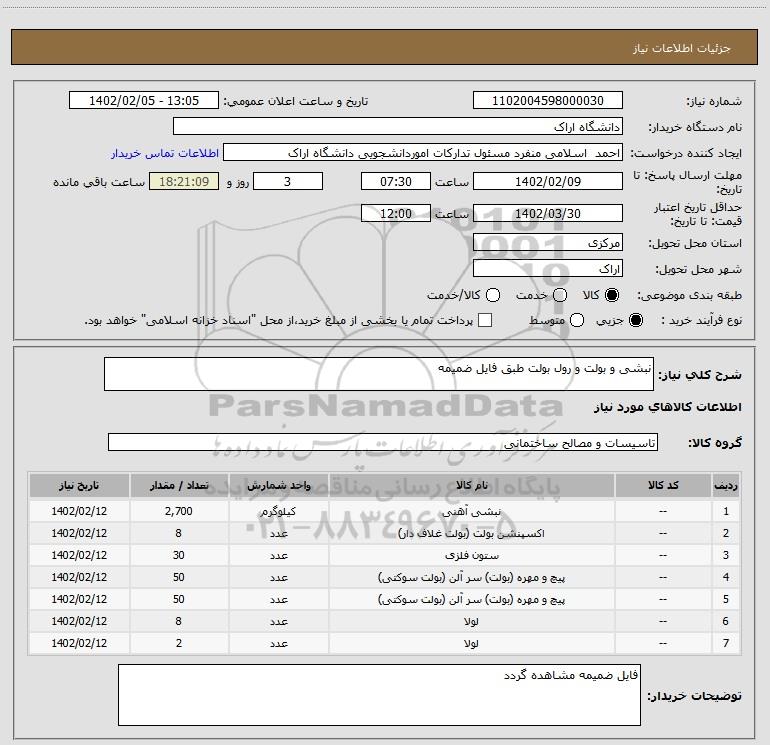Click the واحد شمارش column header
Screen dimensions: 770x745
(x=278, y=485)
